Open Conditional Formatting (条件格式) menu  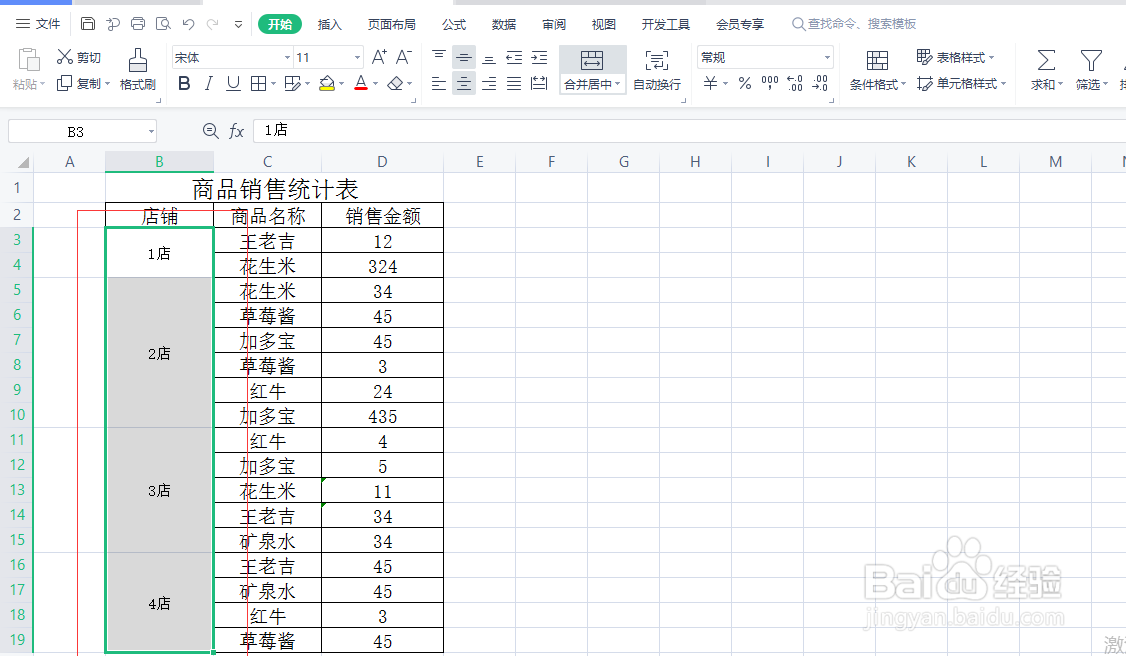click(878, 70)
